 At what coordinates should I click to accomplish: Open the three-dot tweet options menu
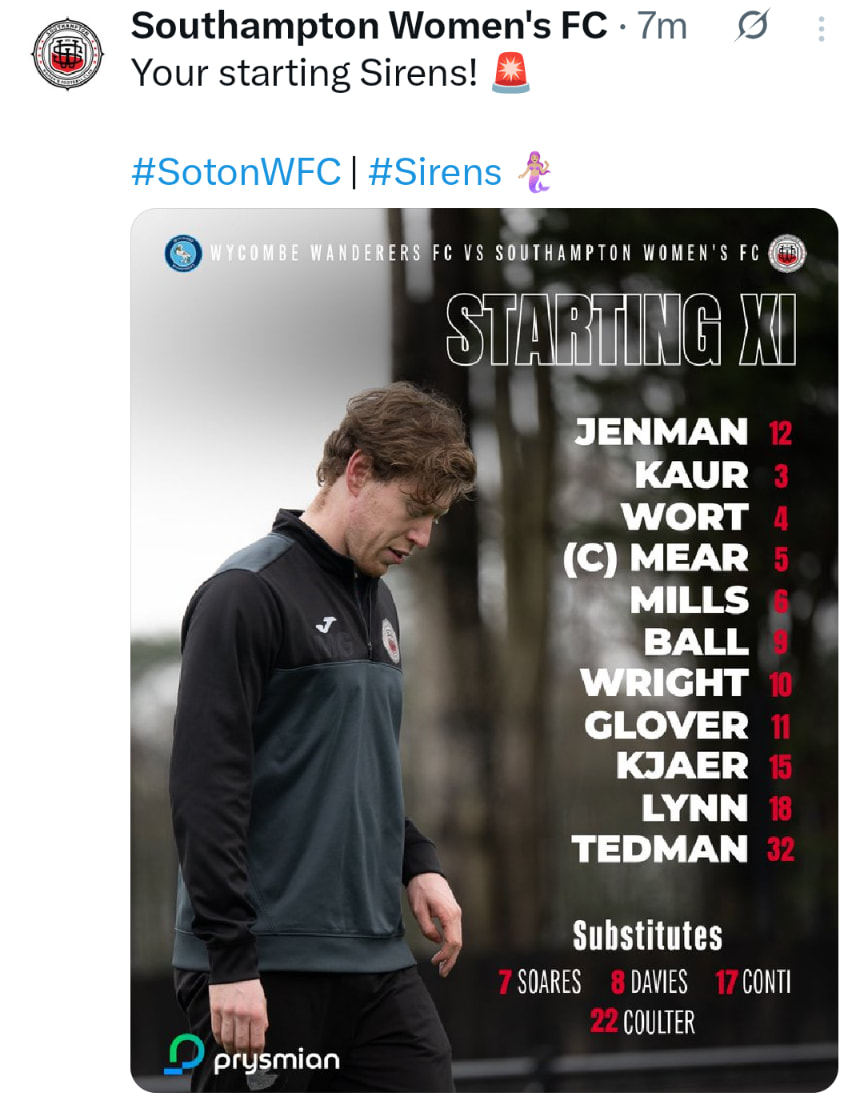(820, 29)
